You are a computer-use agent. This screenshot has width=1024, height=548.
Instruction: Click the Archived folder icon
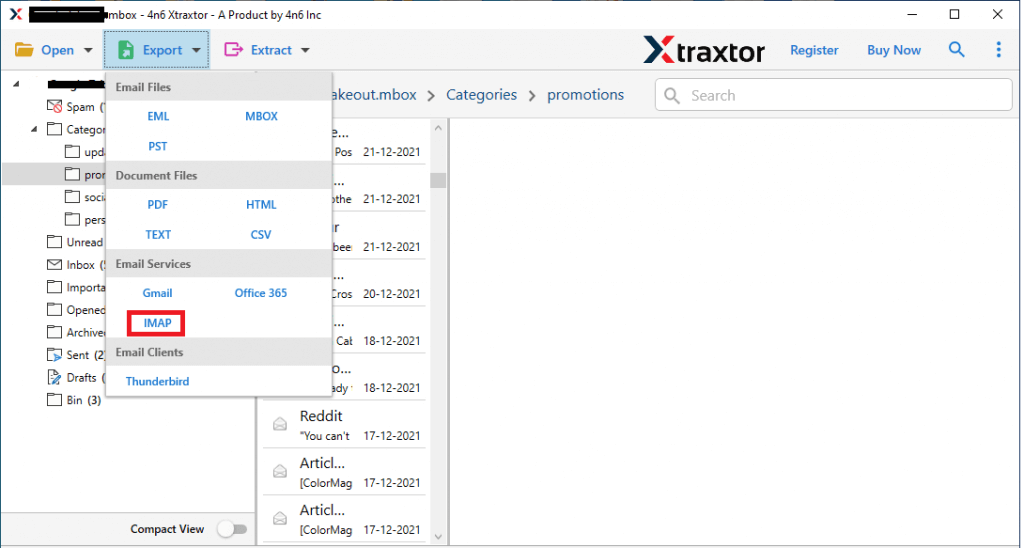tap(55, 332)
